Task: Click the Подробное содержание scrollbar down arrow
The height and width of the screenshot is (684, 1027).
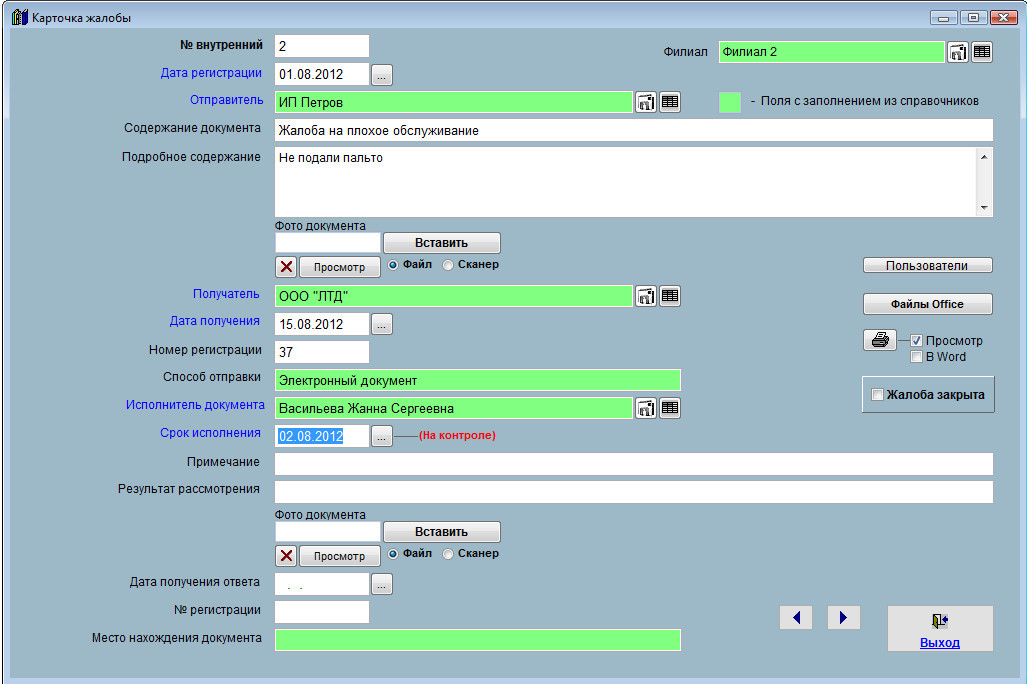Action: pyautogui.click(x=984, y=208)
